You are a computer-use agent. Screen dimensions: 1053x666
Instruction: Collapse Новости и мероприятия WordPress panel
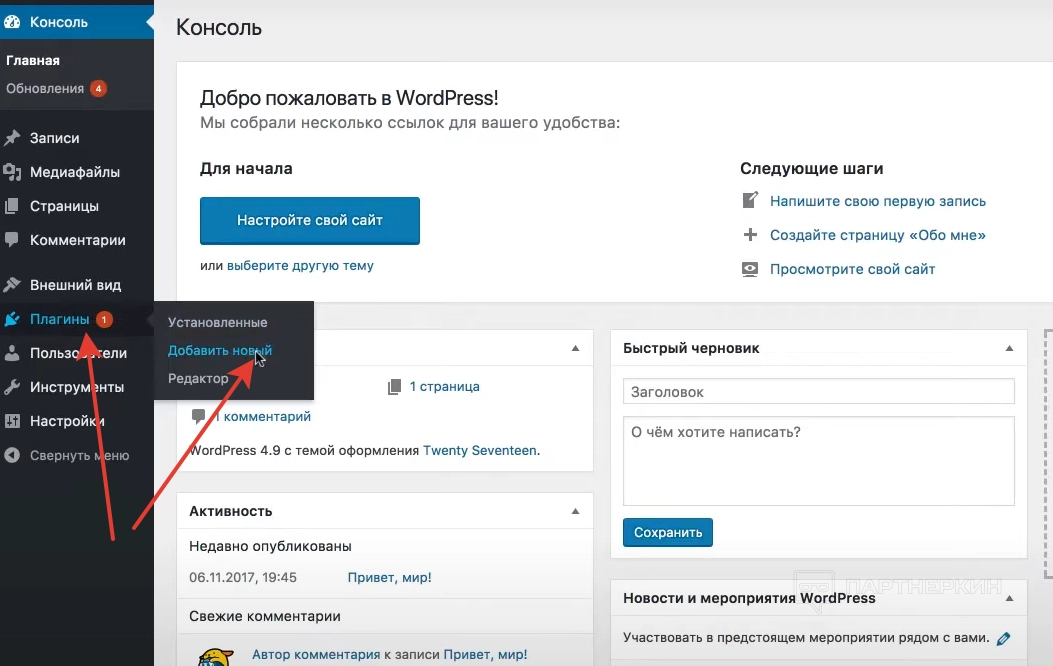1008,598
